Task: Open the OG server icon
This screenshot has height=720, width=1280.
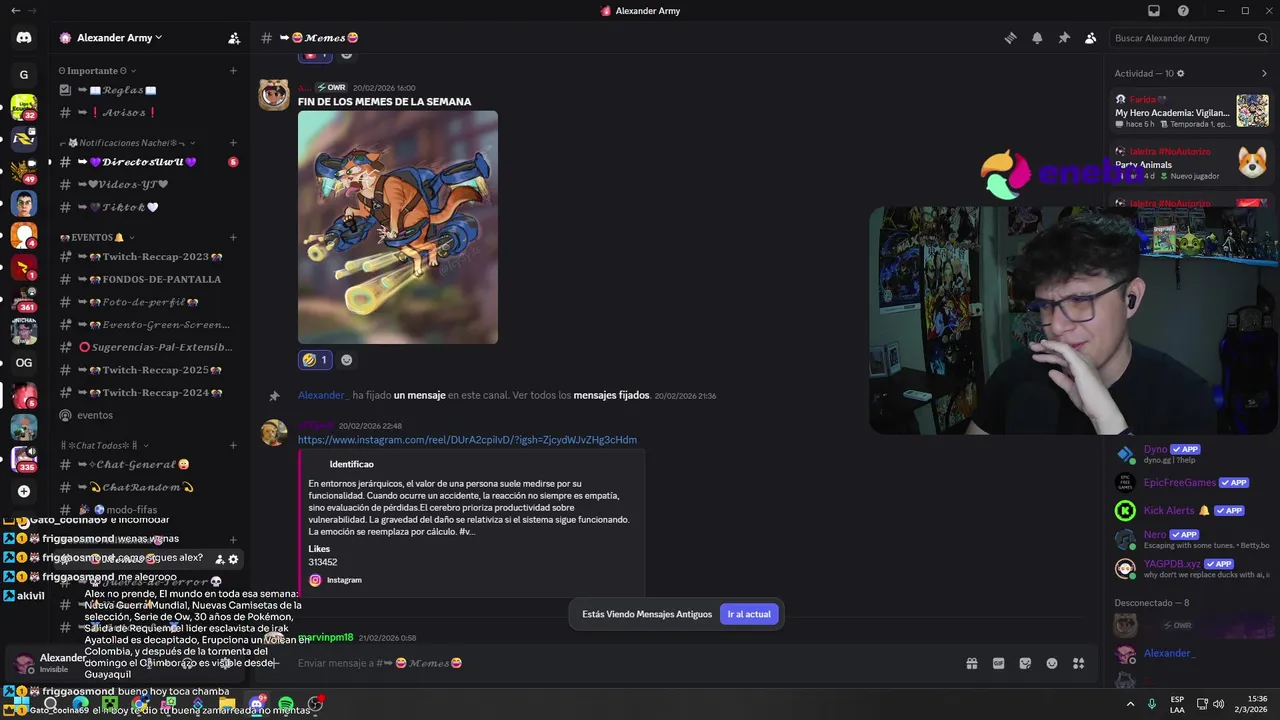Action: pyautogui.click(x=24, y=363)
